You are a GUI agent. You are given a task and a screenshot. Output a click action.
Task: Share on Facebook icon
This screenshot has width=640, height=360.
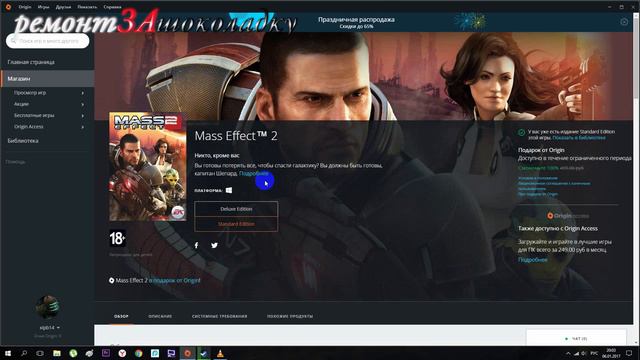[x=196, y=245]
